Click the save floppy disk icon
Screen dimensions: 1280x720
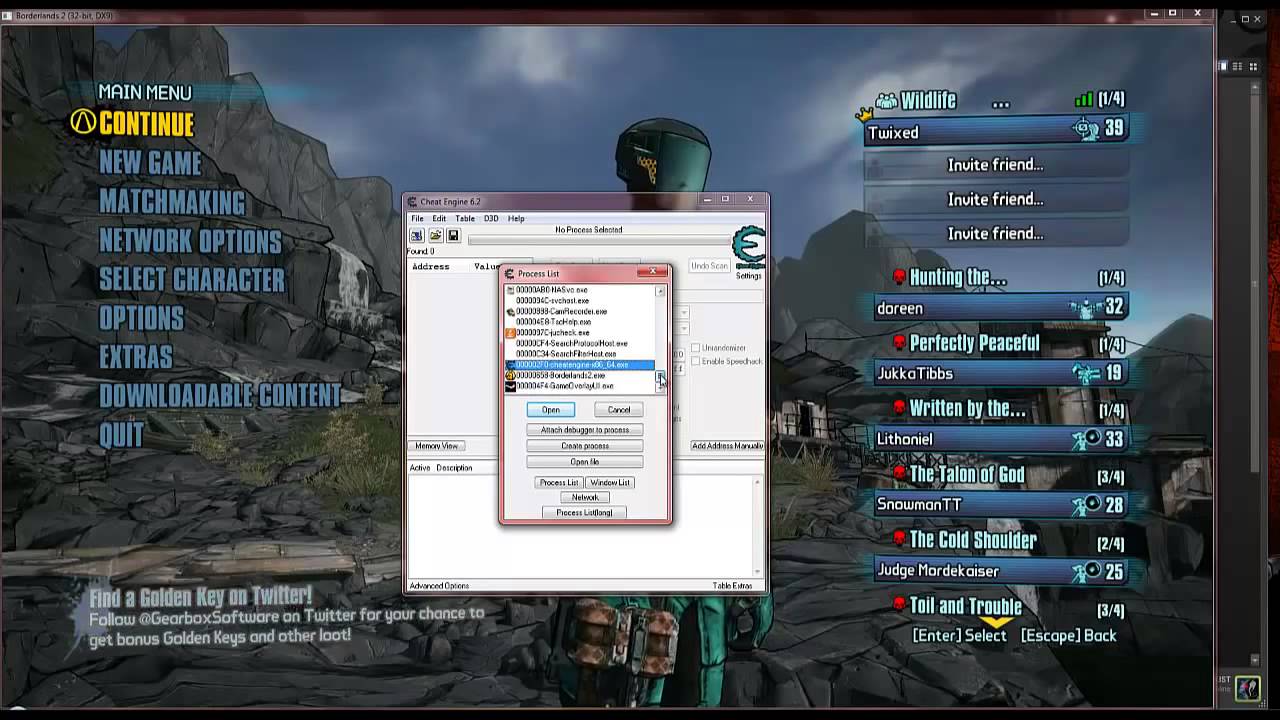pos(453,236)
